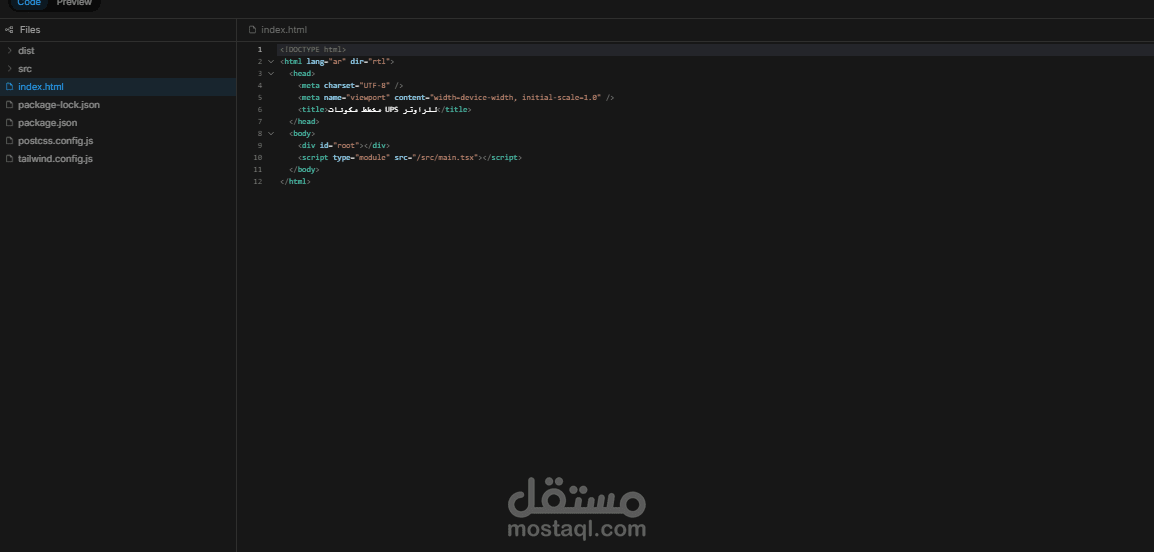The image size is (1154, 552).
Task: Click the package-lock.json file icon
Action: pyautogui.click(x=10, y=105)
